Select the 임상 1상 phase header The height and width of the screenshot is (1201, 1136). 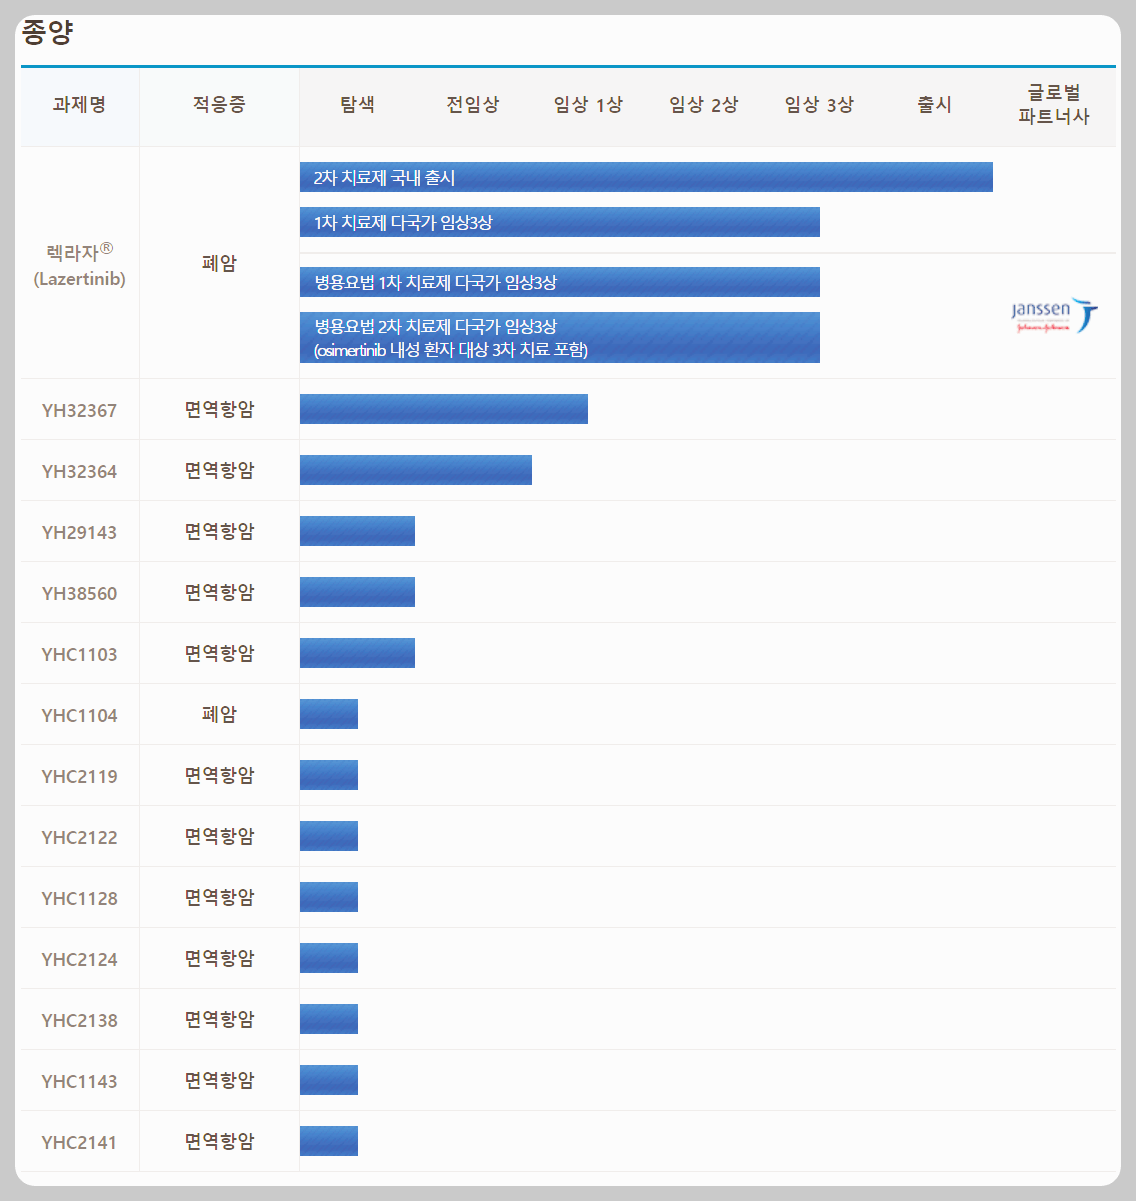(587, 104)
